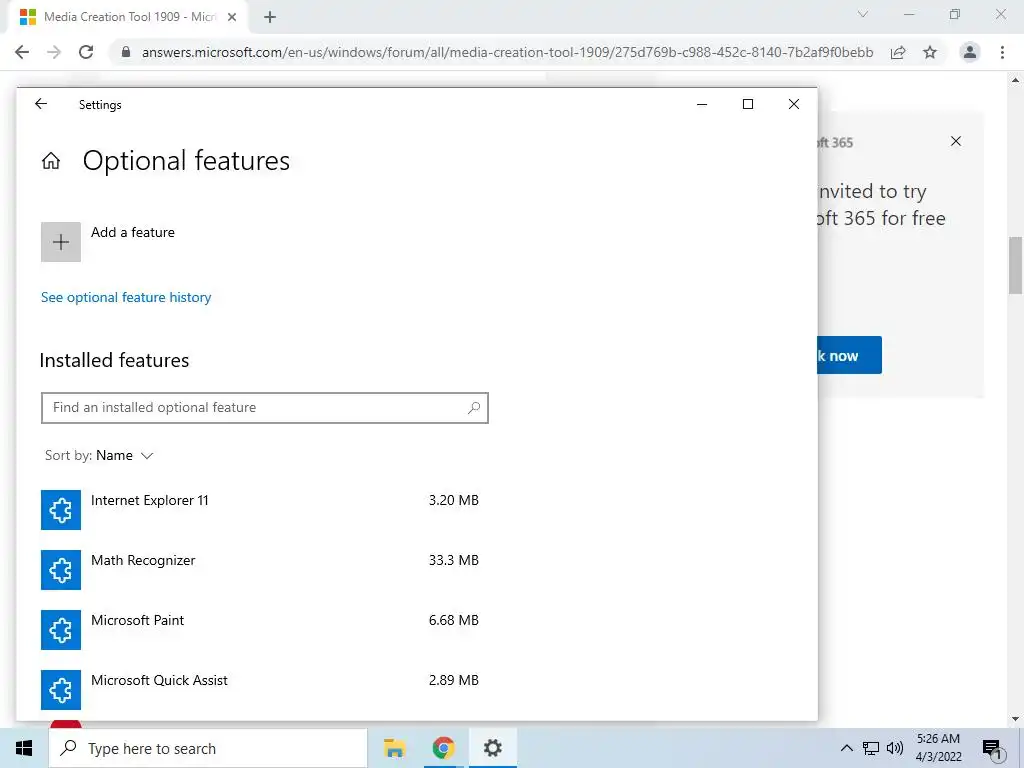Click the taskbar Type here to search box
The width and height of the screenshot is (1024, 768).
point(208,748)
